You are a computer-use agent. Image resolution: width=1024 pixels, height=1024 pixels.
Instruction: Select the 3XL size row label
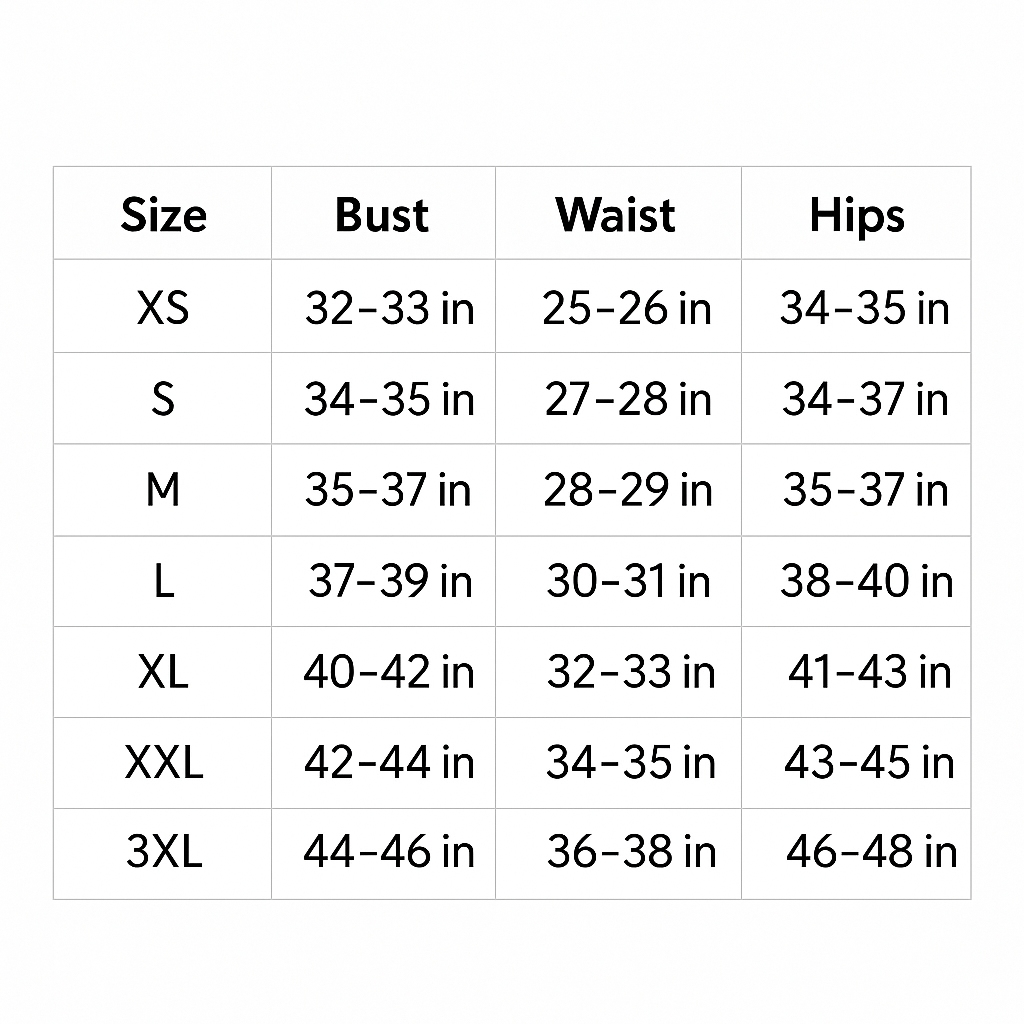[164, 852]
